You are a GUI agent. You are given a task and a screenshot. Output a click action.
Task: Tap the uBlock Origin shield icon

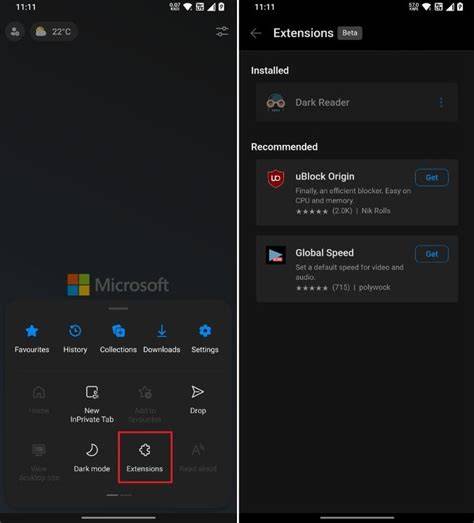[276, 178]
